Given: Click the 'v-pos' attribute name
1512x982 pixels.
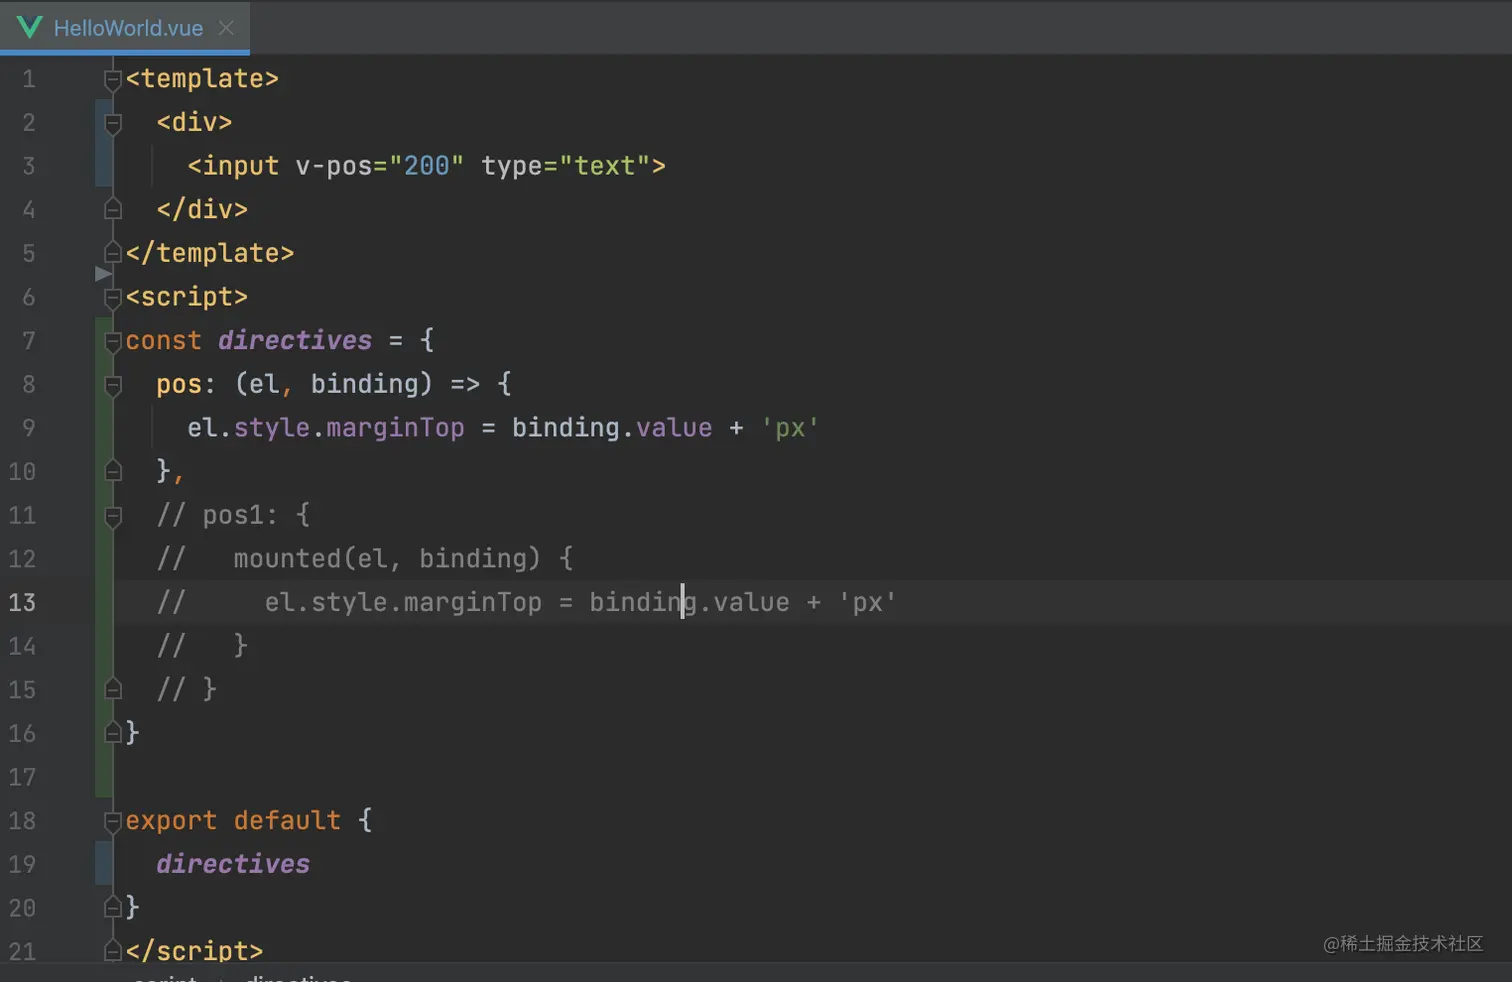Looking at the screenshot, I should [x=334, y=166].
